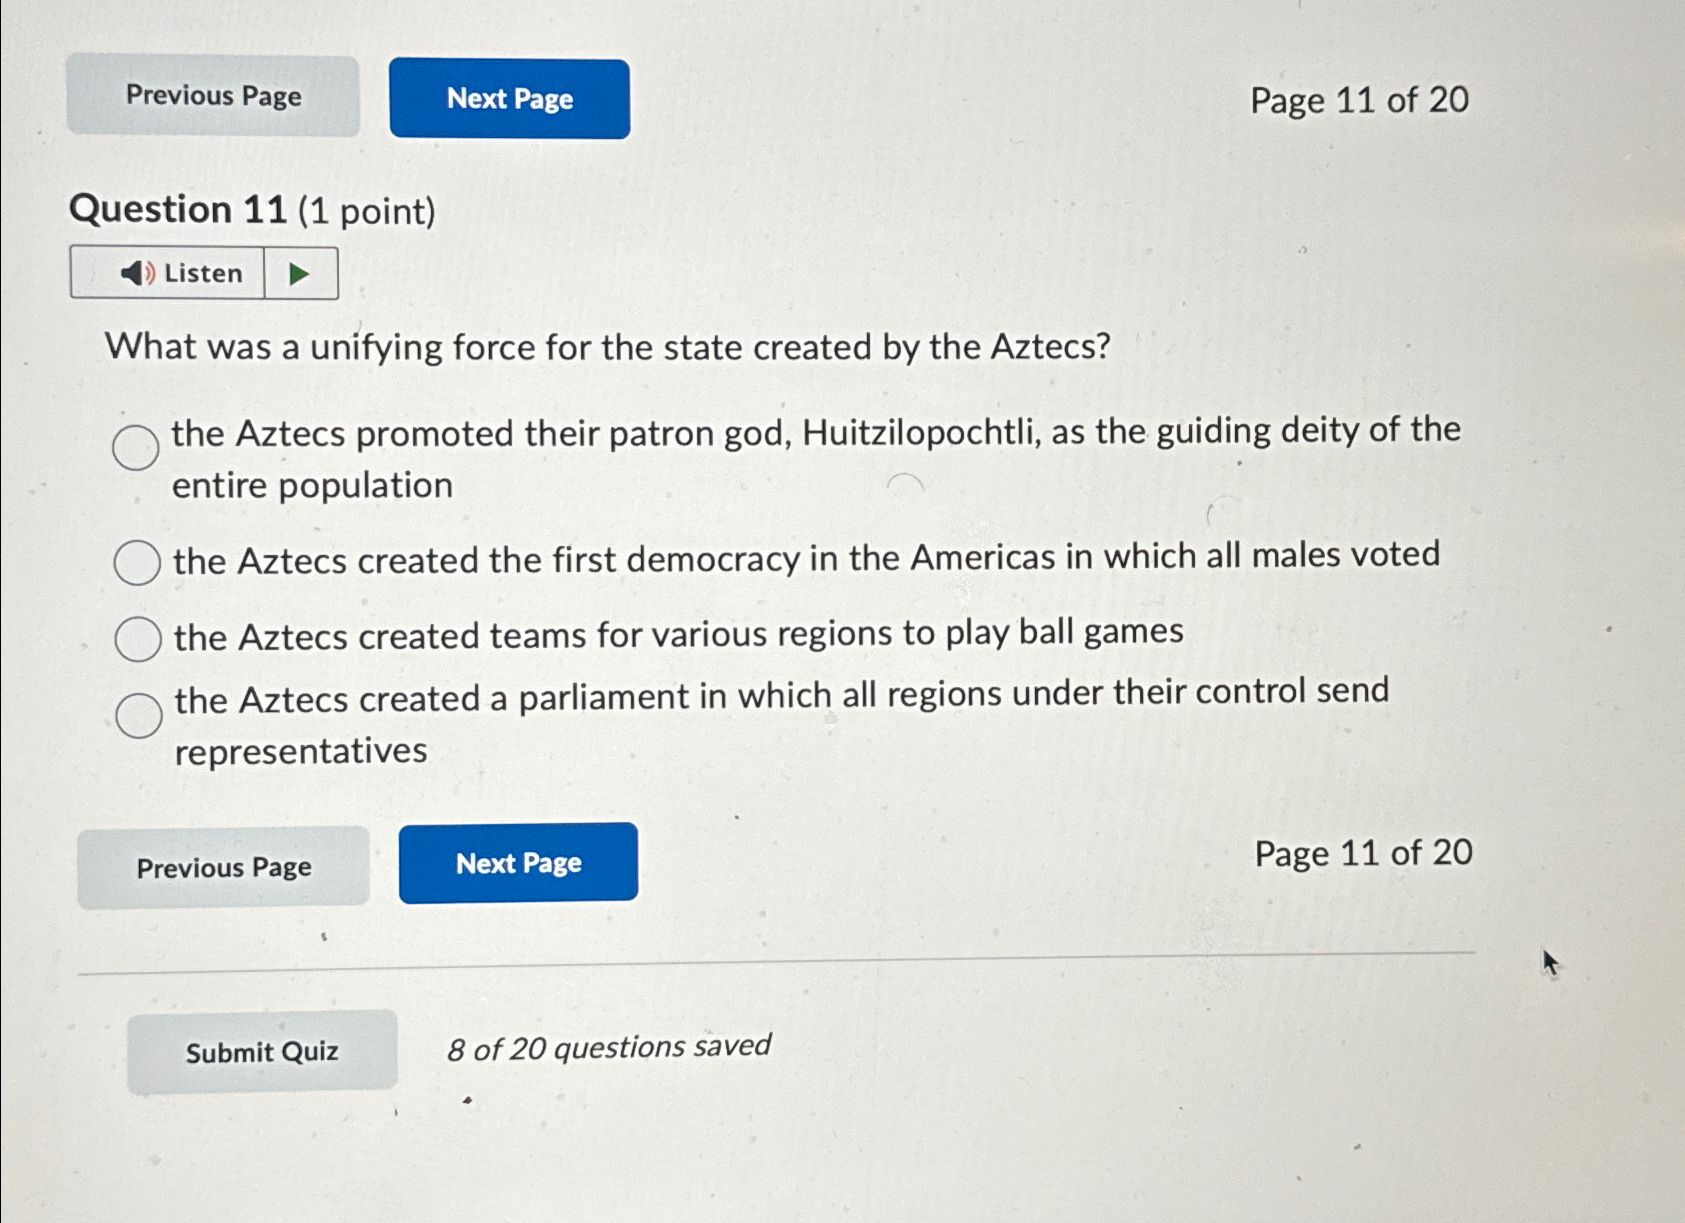This screenshot has width=1685, height=1223.
Task: Click the top Previous Page button
Action: [x=212, y=97]
